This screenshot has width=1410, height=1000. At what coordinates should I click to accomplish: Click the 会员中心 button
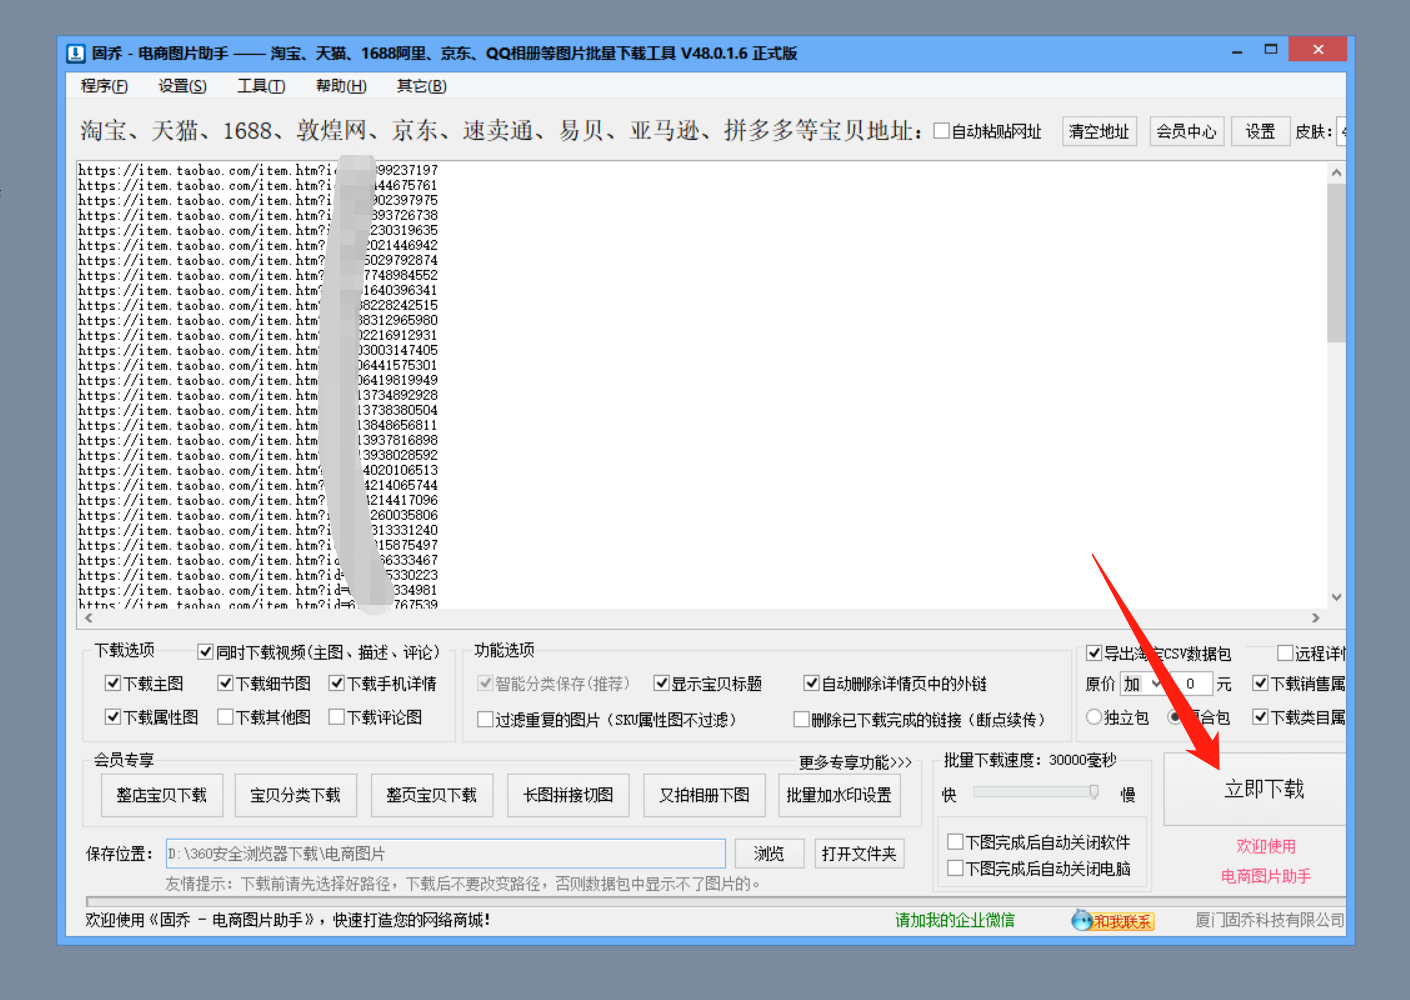click(1186, 130)
